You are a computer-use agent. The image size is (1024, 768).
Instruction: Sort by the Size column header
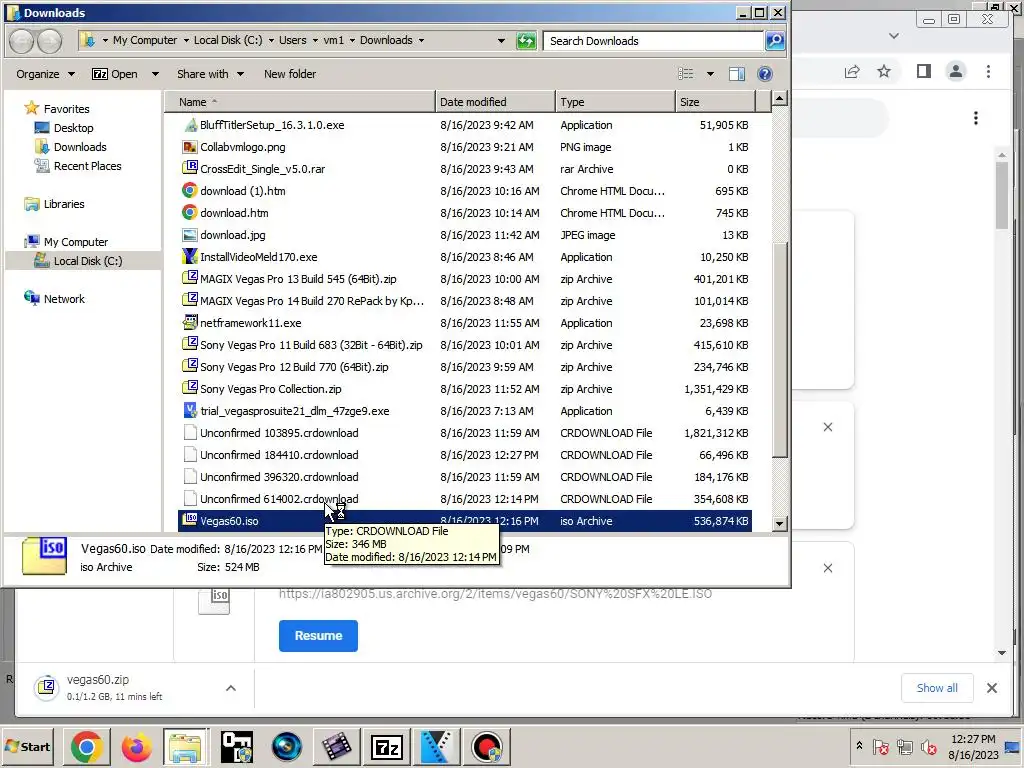(715, 102)
